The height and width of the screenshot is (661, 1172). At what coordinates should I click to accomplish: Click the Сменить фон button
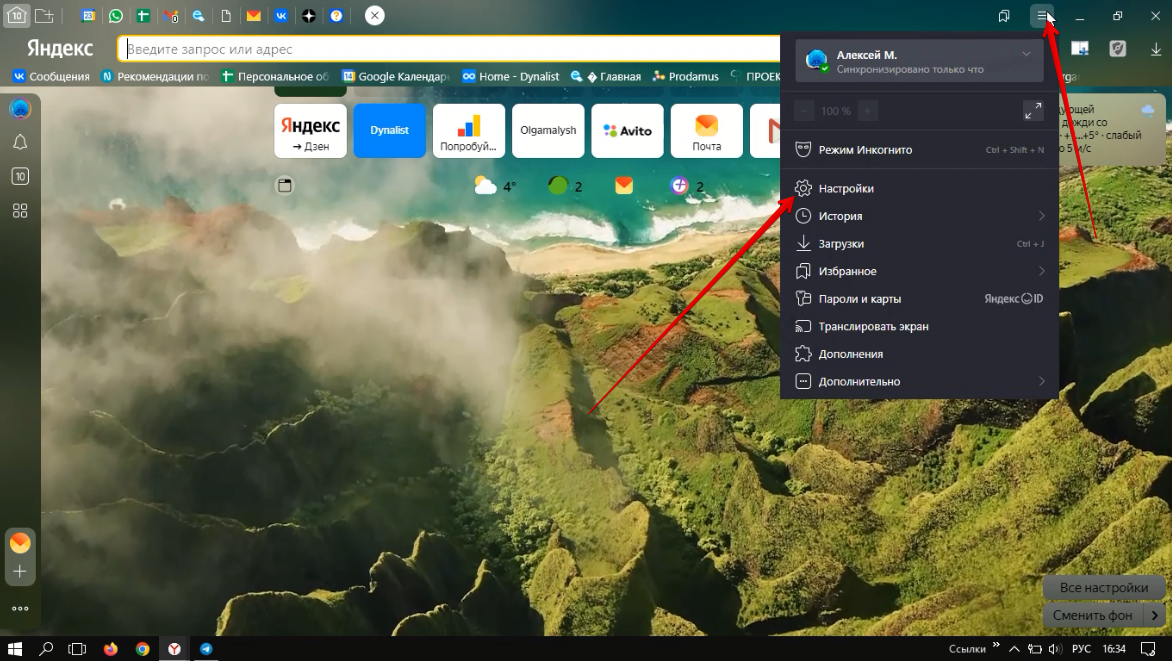point(1093,615)
